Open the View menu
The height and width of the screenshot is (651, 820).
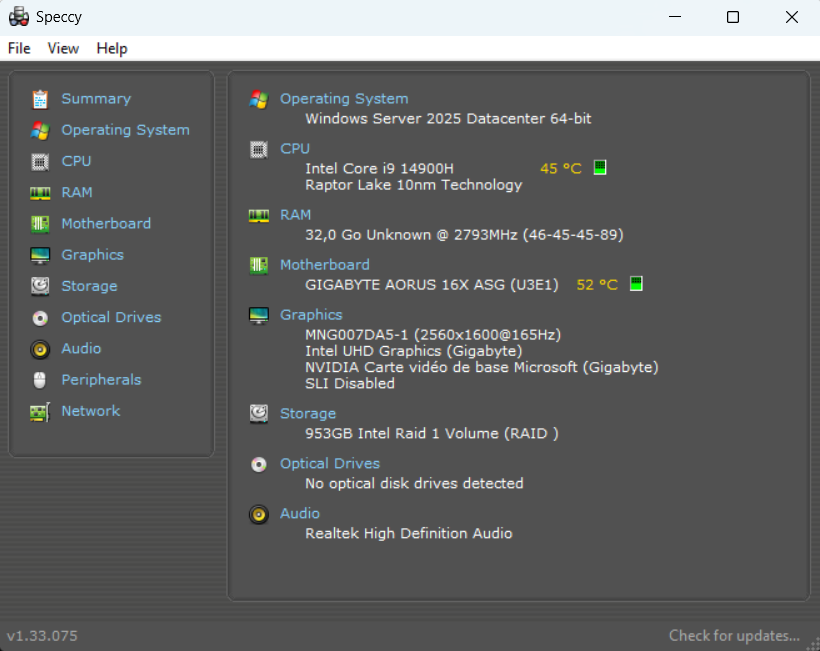(x=63, y=48)
